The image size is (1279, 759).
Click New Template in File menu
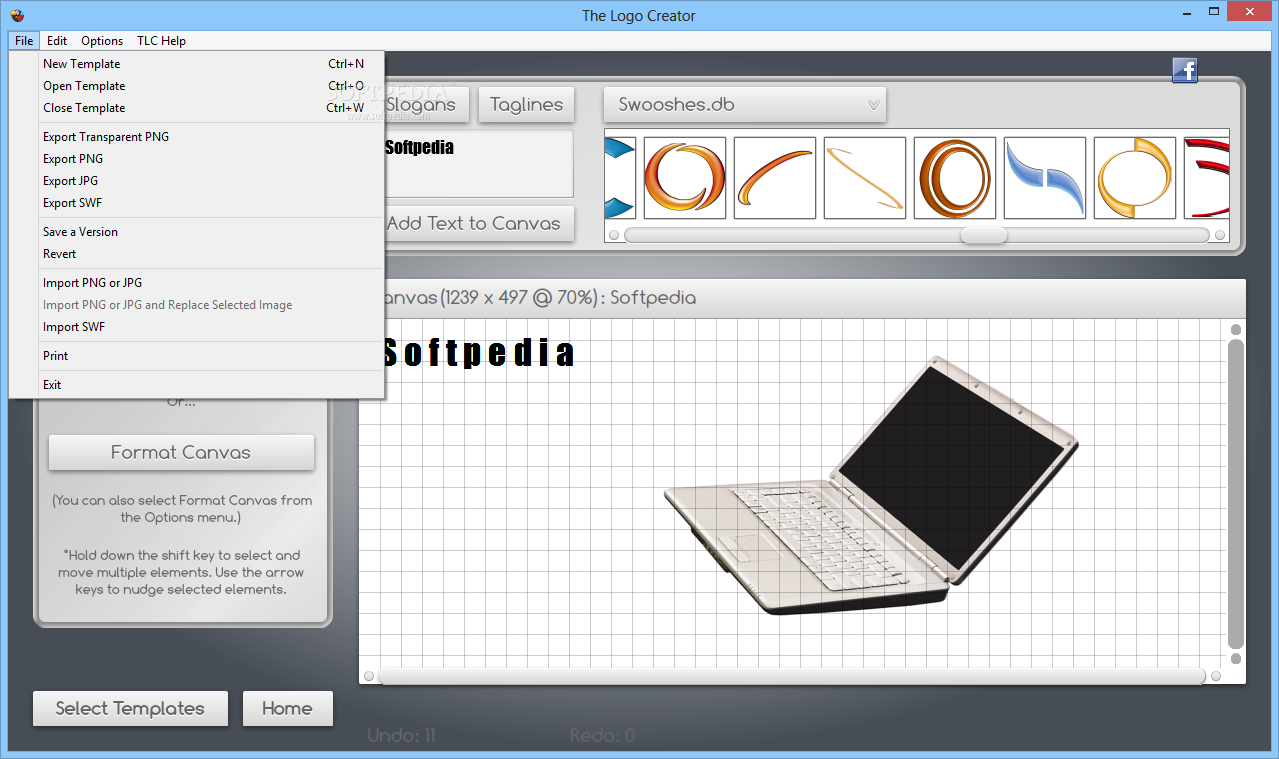(196, 64)
